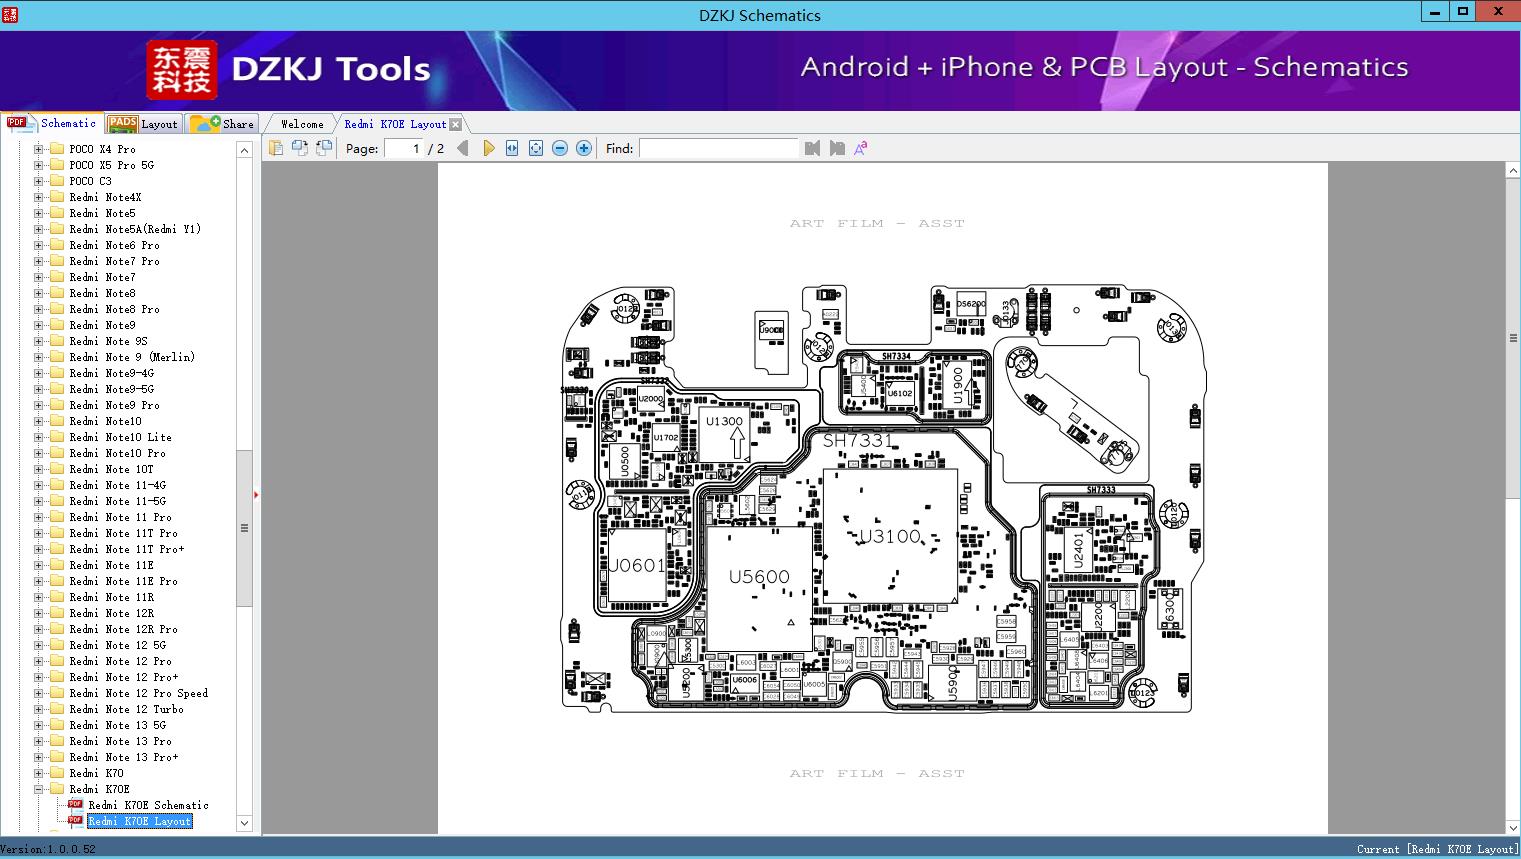Toggle match case find option
Screen dimensions: 1521x859
click(860, 148)
